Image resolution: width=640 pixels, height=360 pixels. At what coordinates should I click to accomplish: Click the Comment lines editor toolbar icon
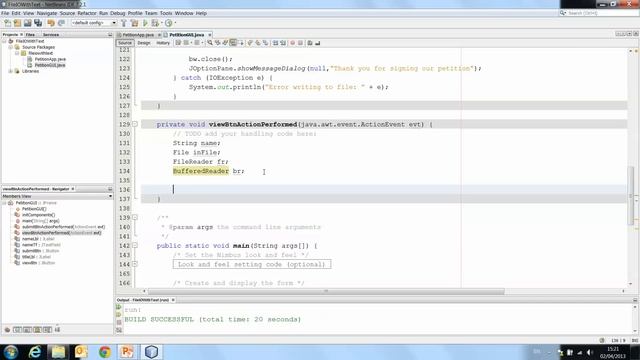[310, 43]
